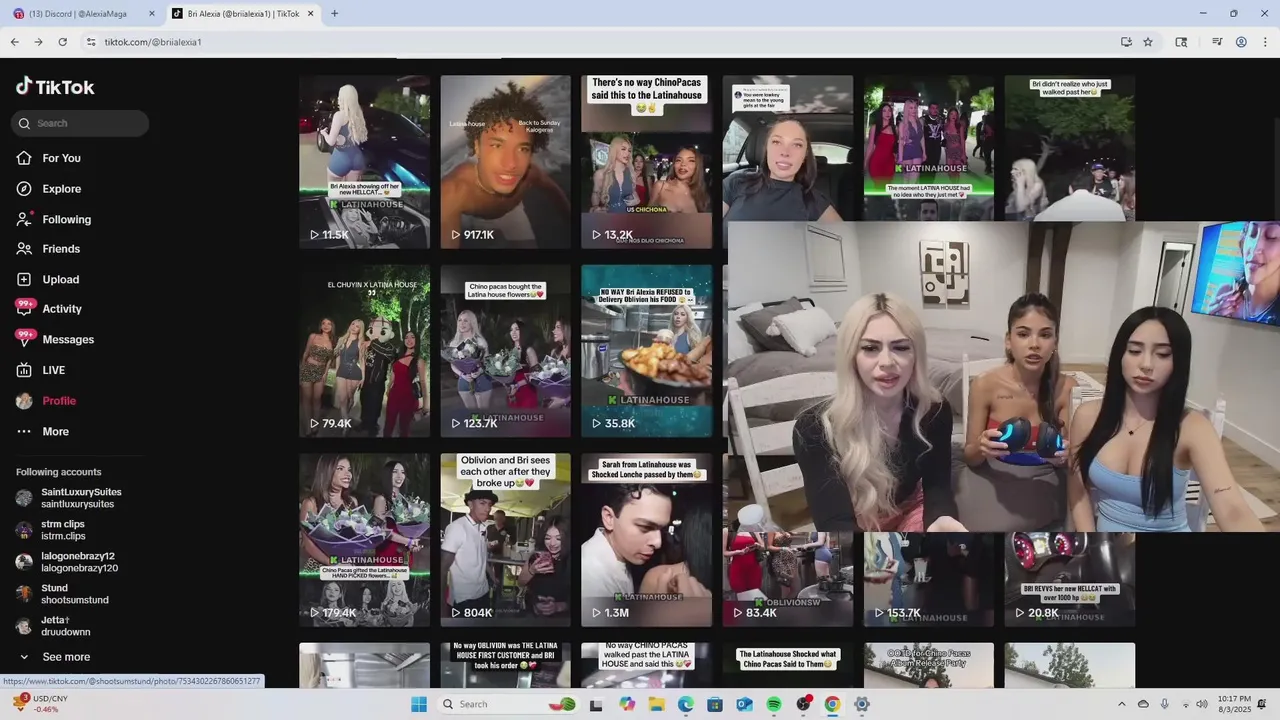
Task: Open food delivery video with 35.8K views
Action: (646, 351)
